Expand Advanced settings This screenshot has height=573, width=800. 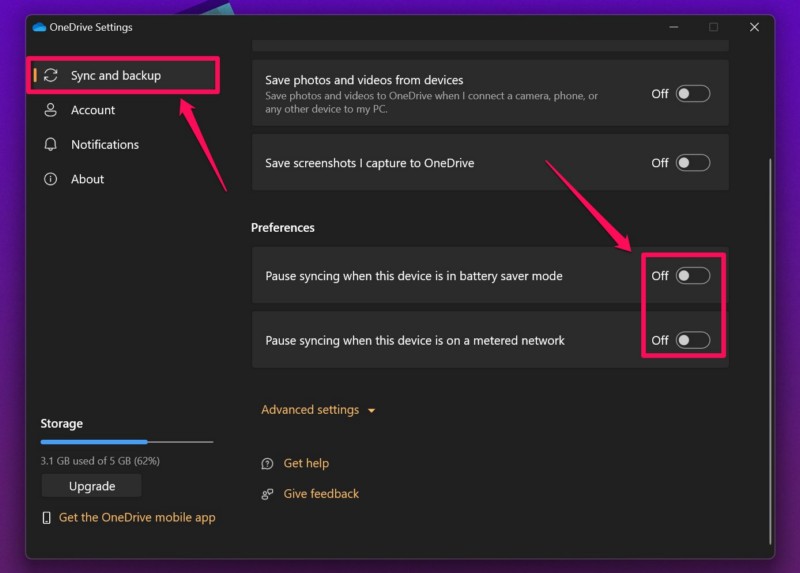tap(310, 410)
